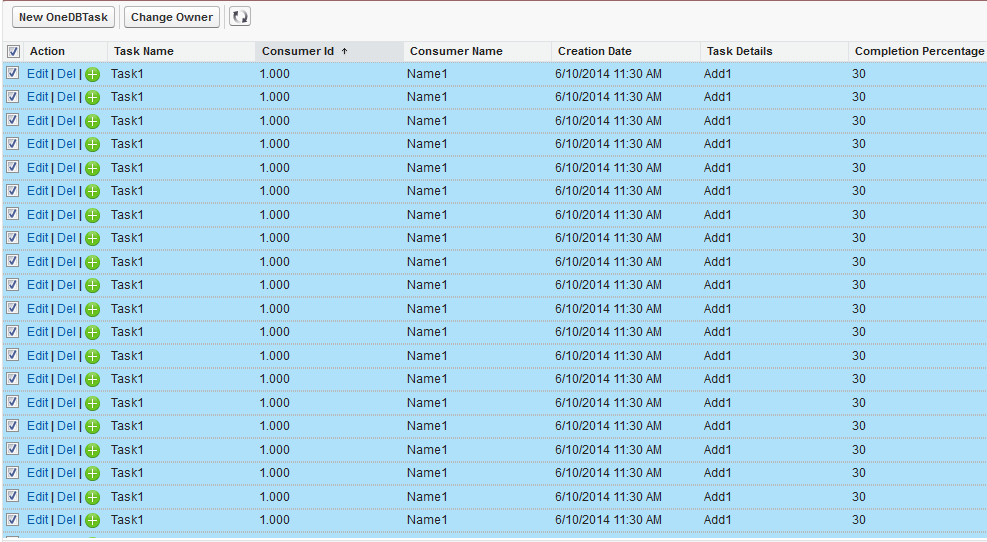This screenshot has height=542, width=987.
Task: Click green plus icon in second row
Action: [92, 97]
